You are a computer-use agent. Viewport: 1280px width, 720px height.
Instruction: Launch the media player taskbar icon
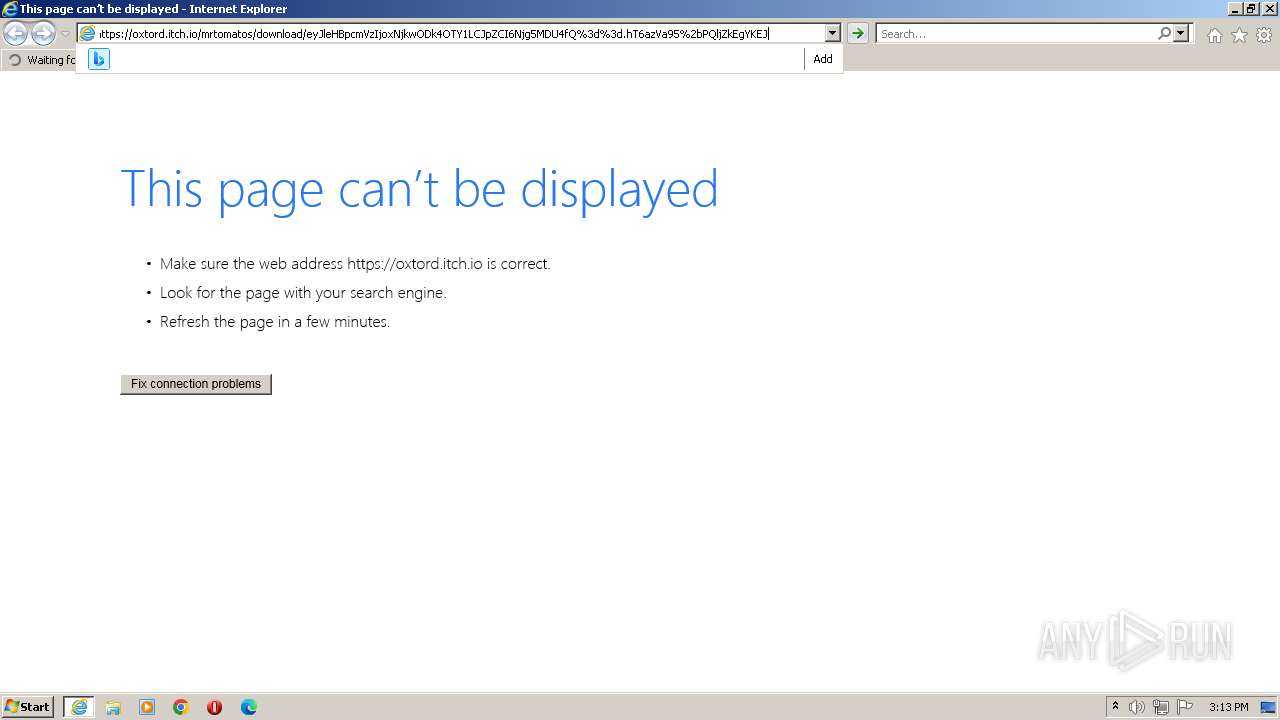(x=147, y=707)
